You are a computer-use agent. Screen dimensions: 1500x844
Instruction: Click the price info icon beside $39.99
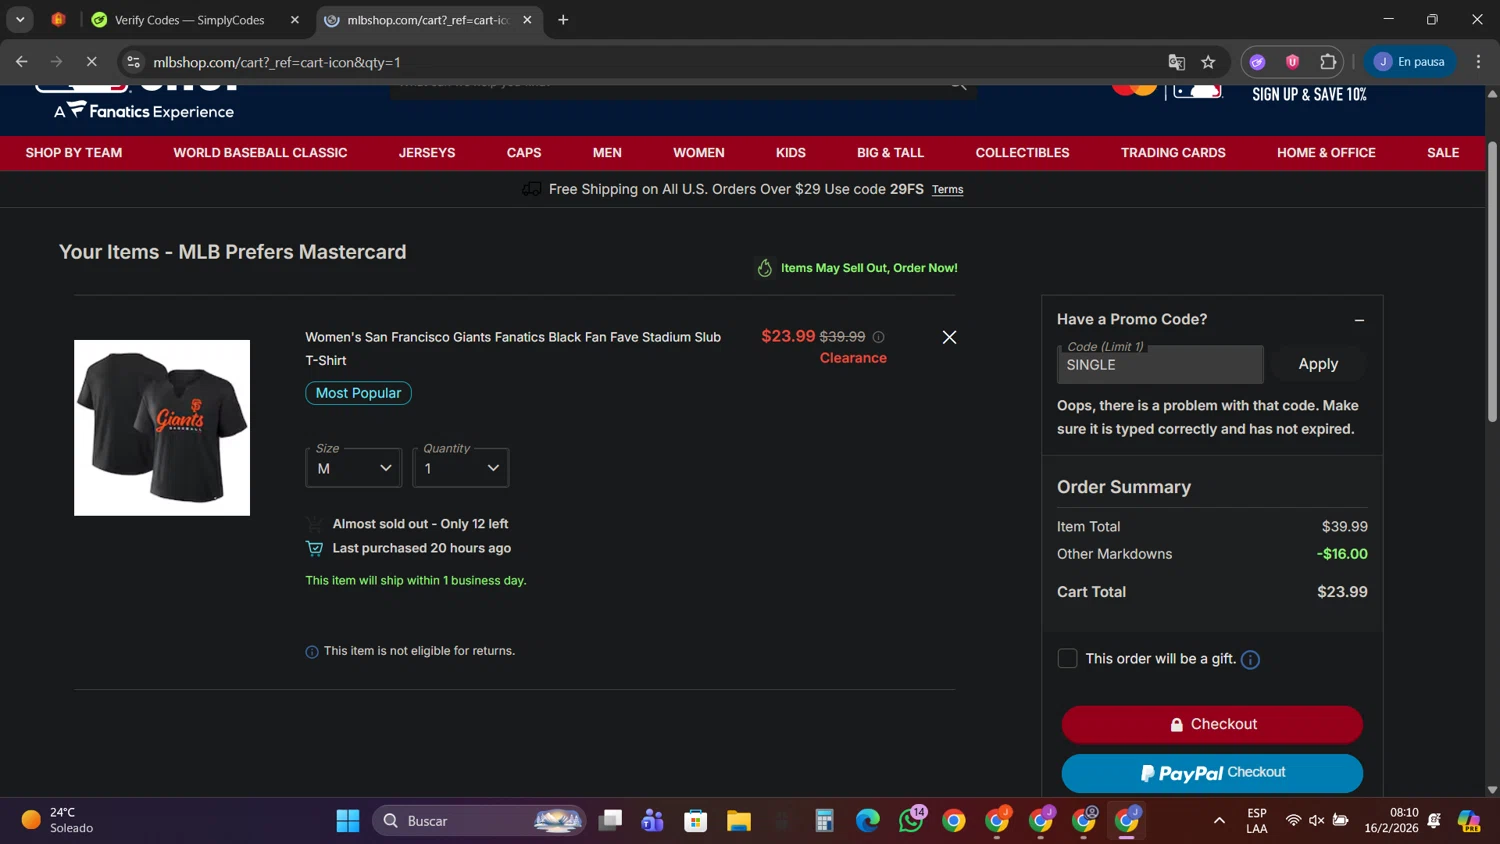(878, 337)
